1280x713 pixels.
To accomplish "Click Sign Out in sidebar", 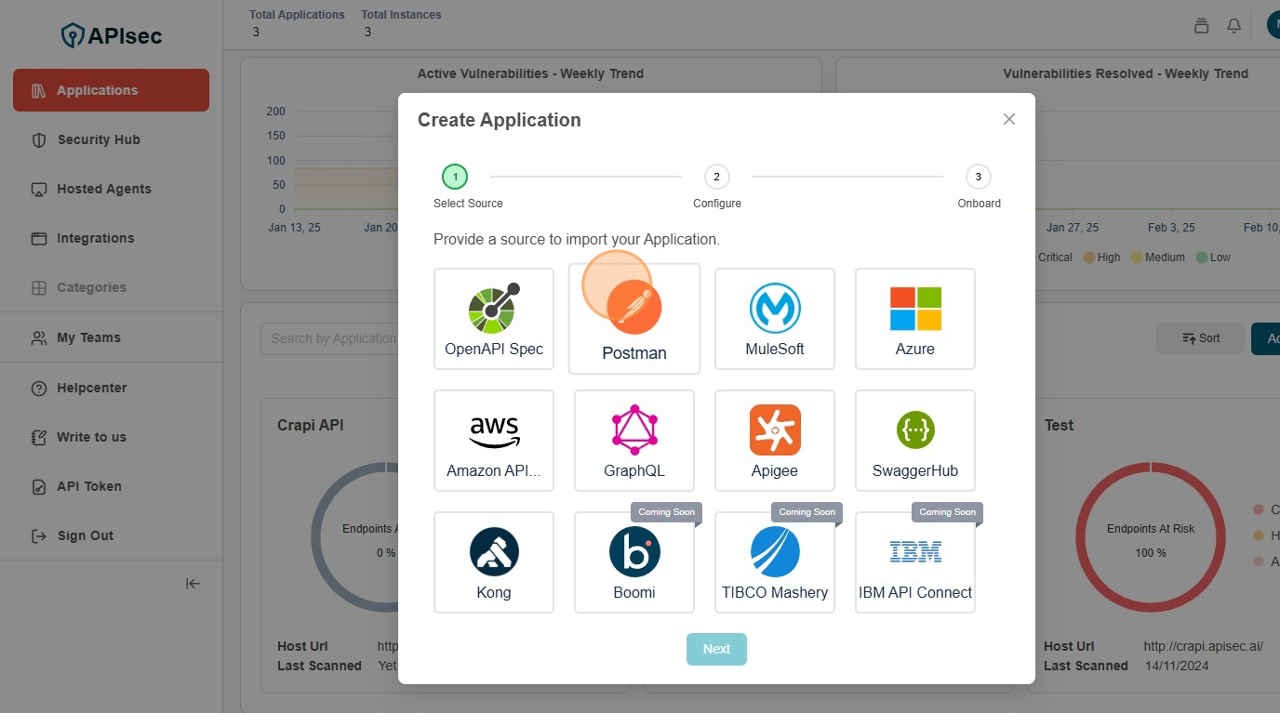I will point(85,536).
